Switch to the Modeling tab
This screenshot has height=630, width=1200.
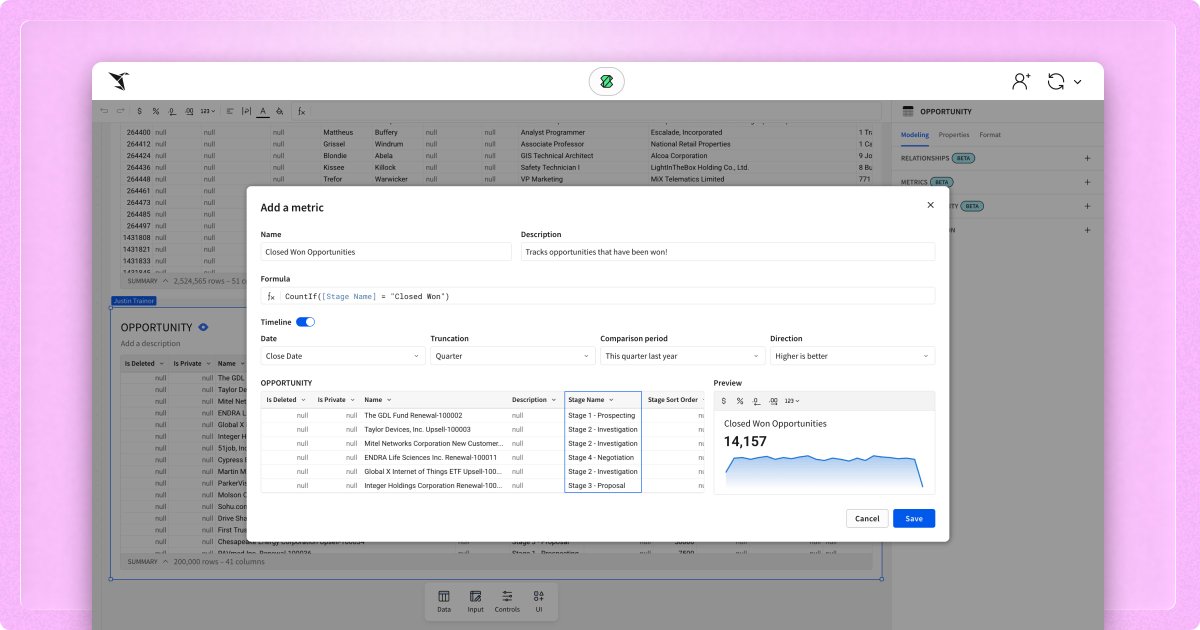(x=915, y=134)
